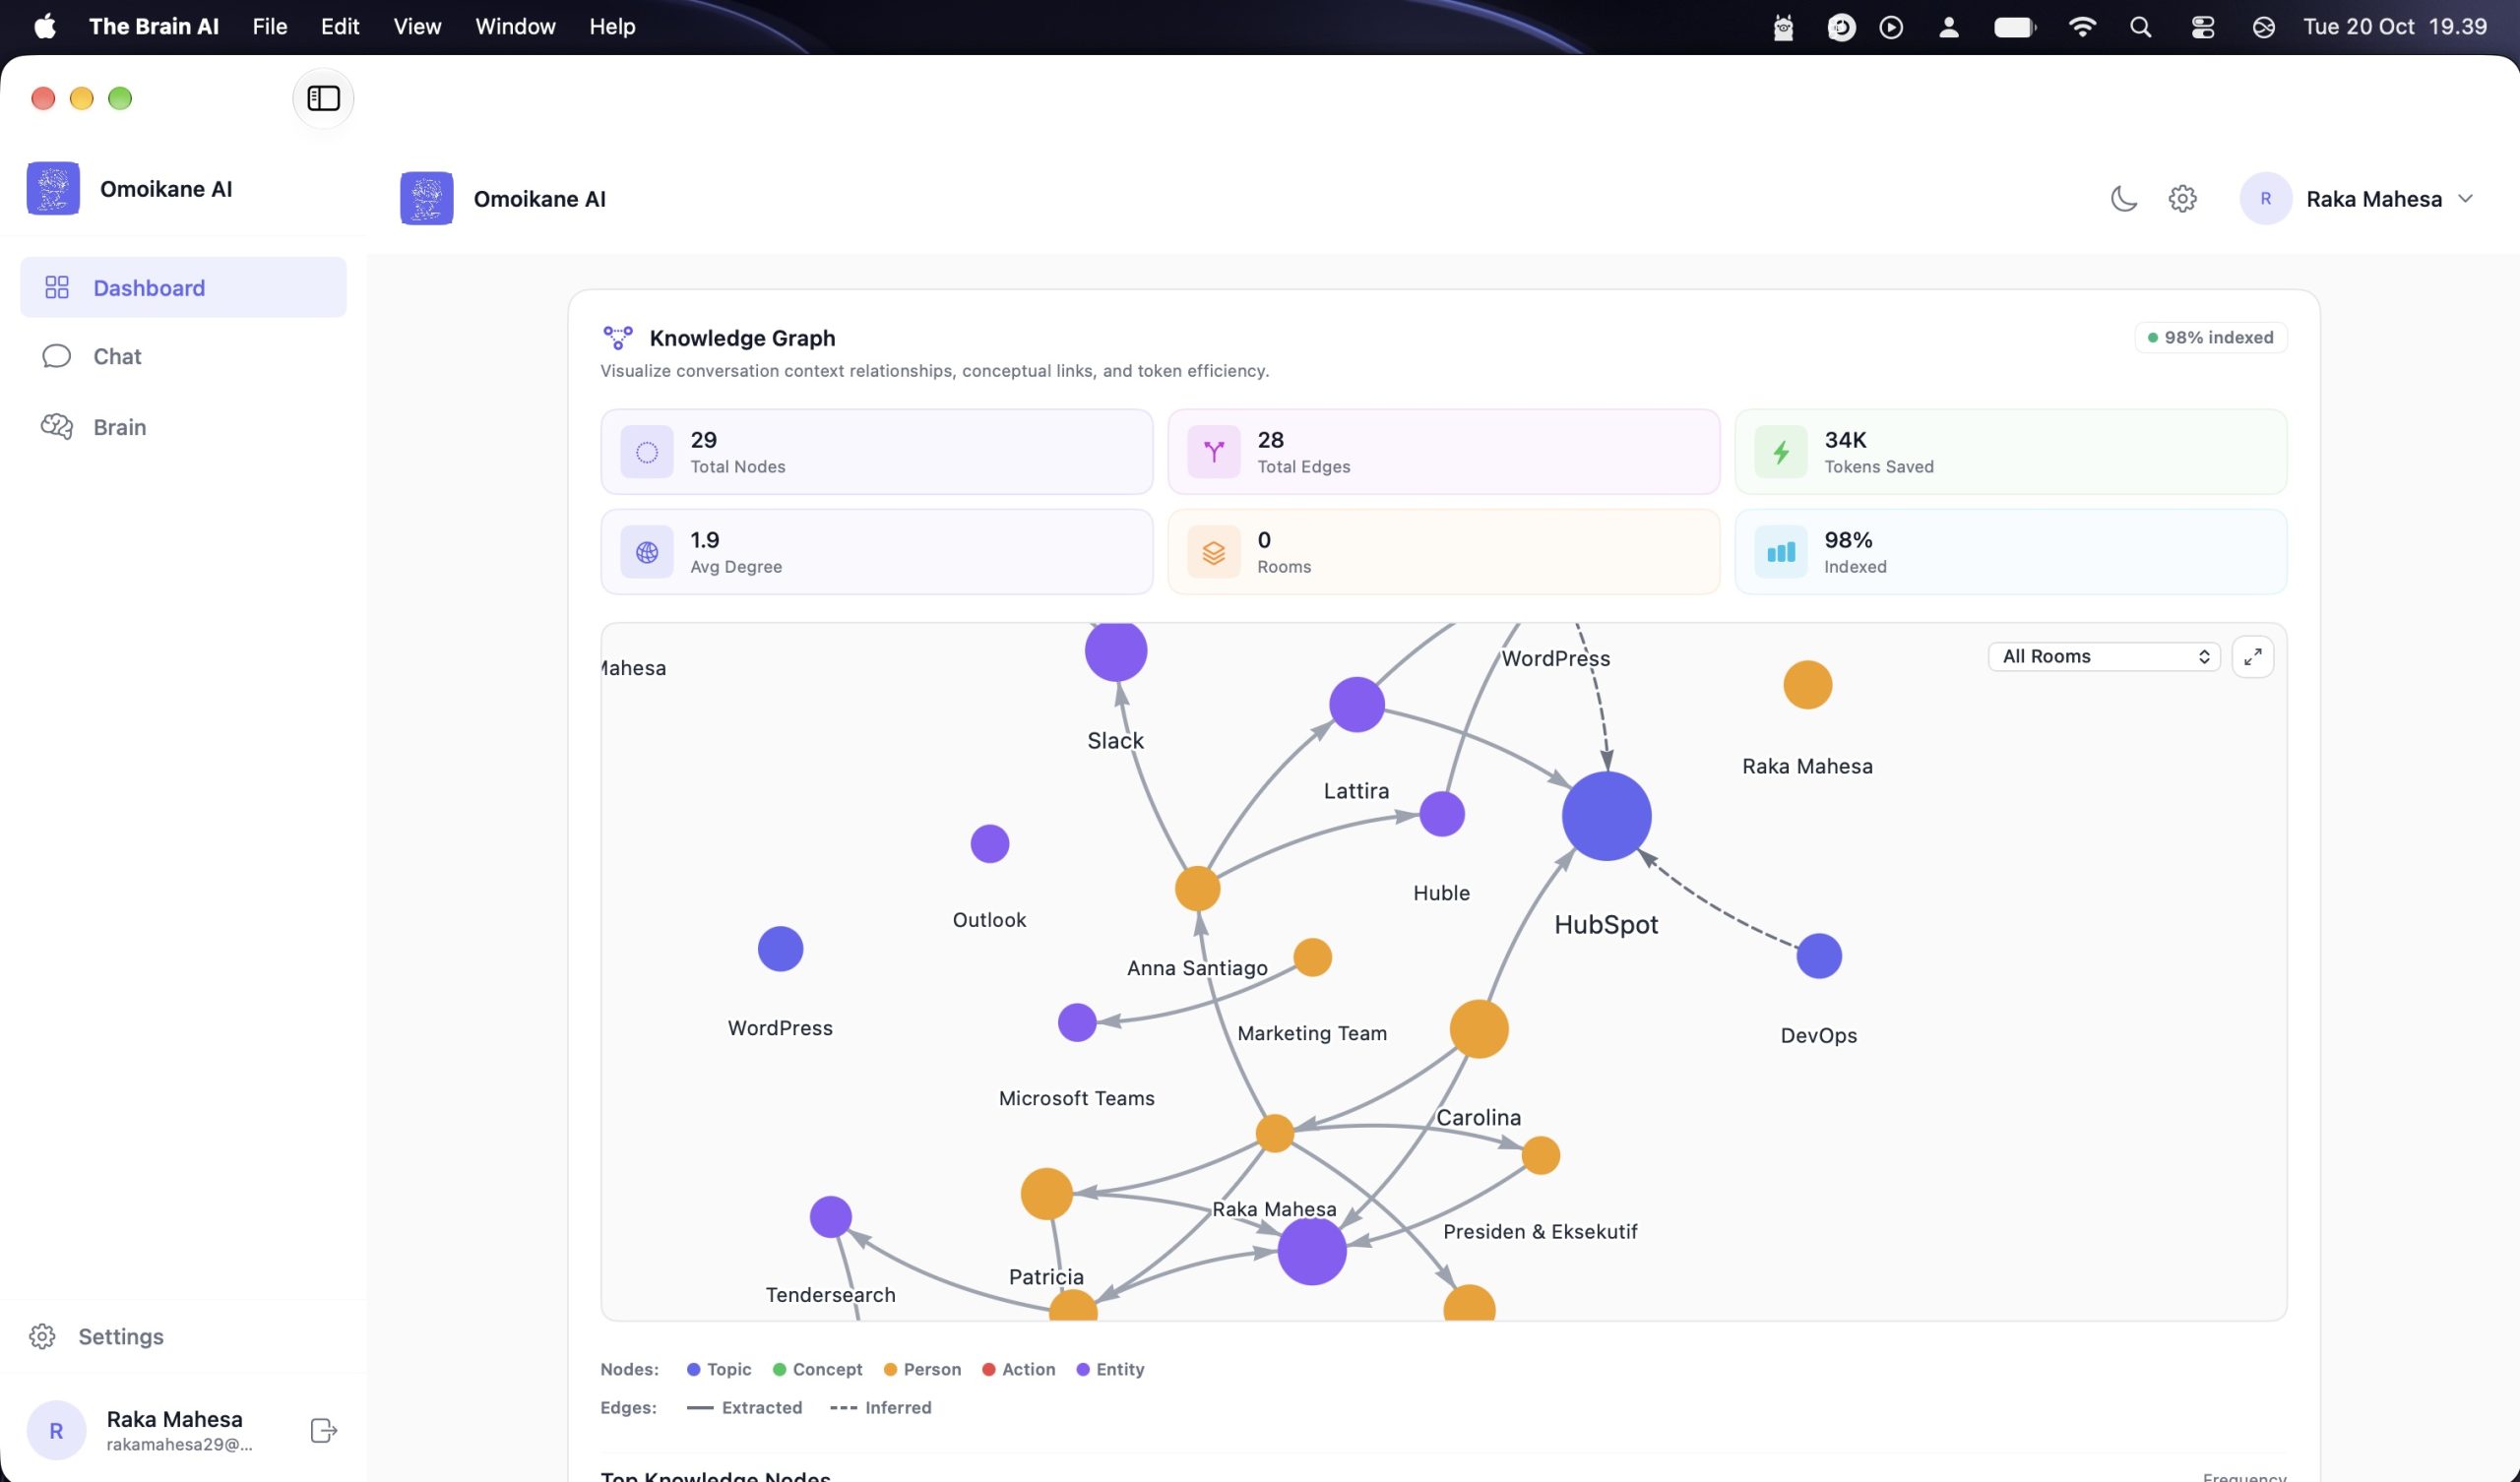The height and width of the screenshot is (1482, 2520).
Task: Click Wi-Fi icon in menu bar
Action: point(2081,27)
